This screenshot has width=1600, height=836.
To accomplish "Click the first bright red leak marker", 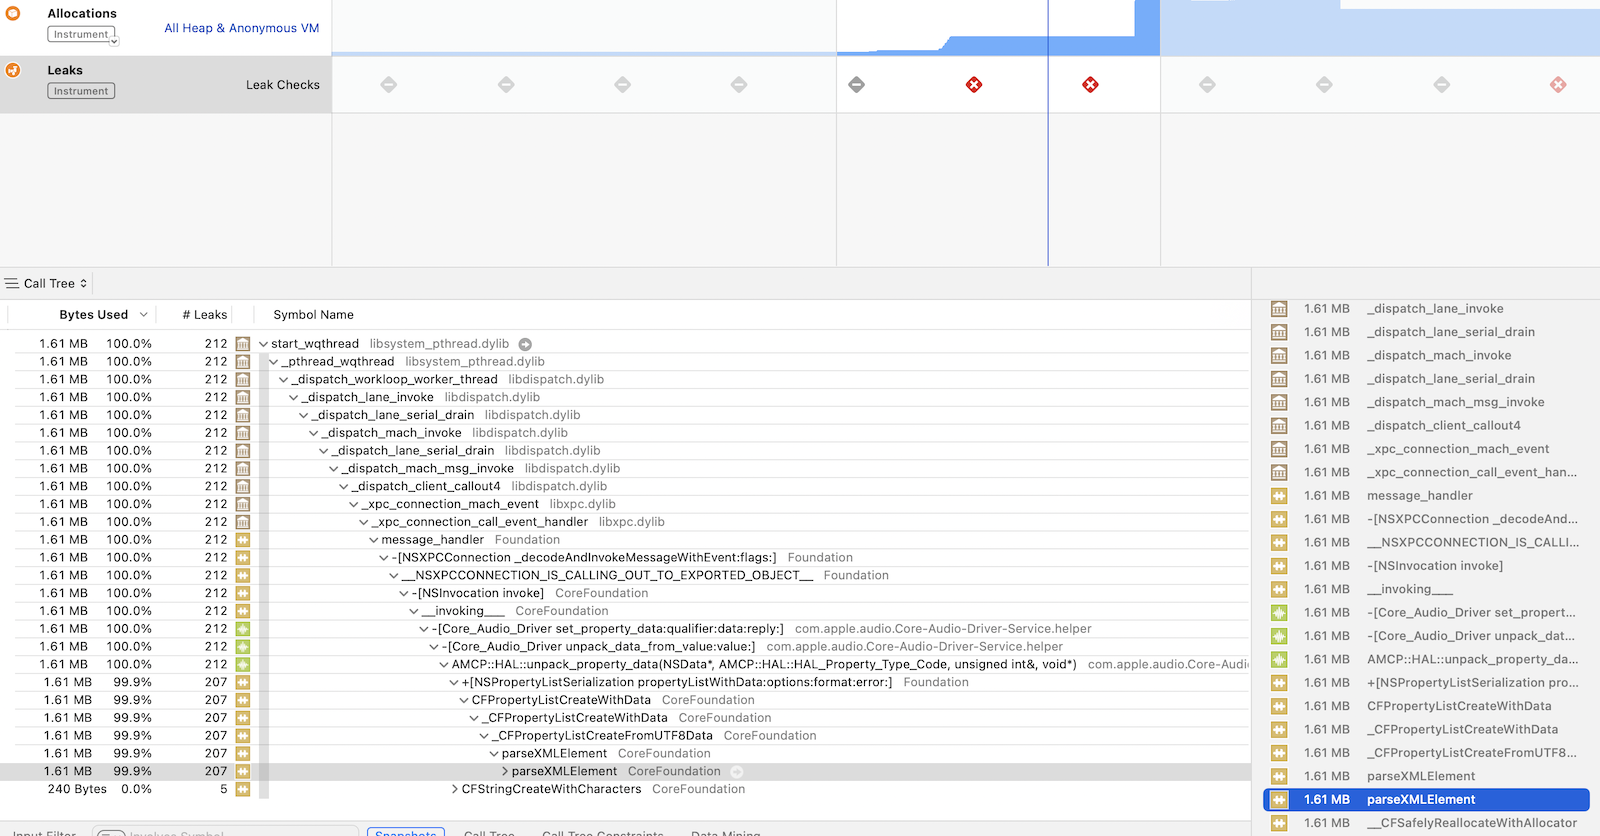I will pos(974,85).
